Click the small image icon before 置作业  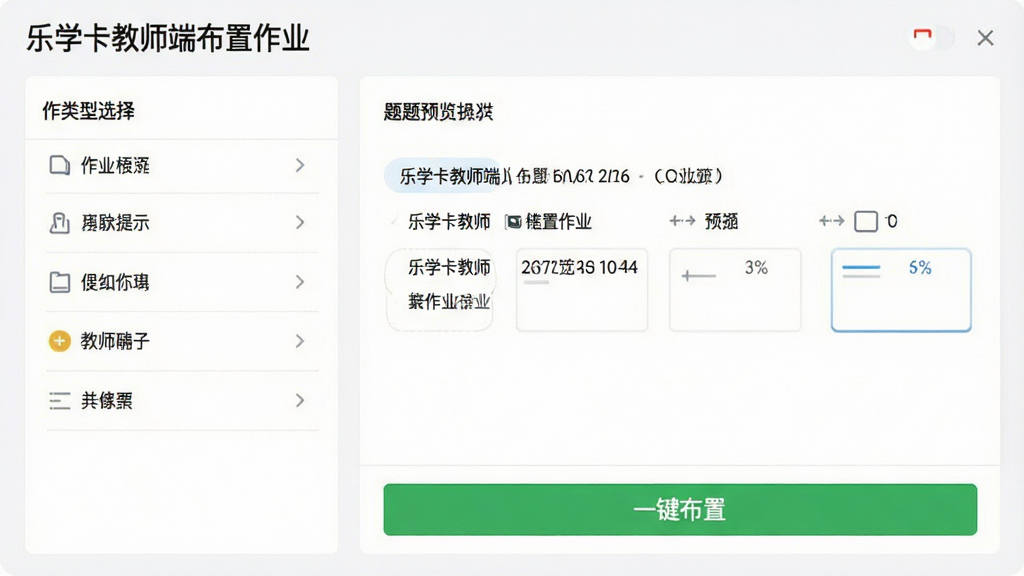click(514, 222)
